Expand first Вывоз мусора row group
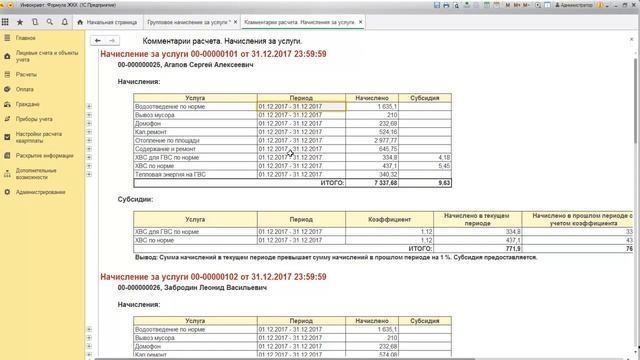Viewport: 640px width, 360px height. pyautogui.click(x=89, y=115)
